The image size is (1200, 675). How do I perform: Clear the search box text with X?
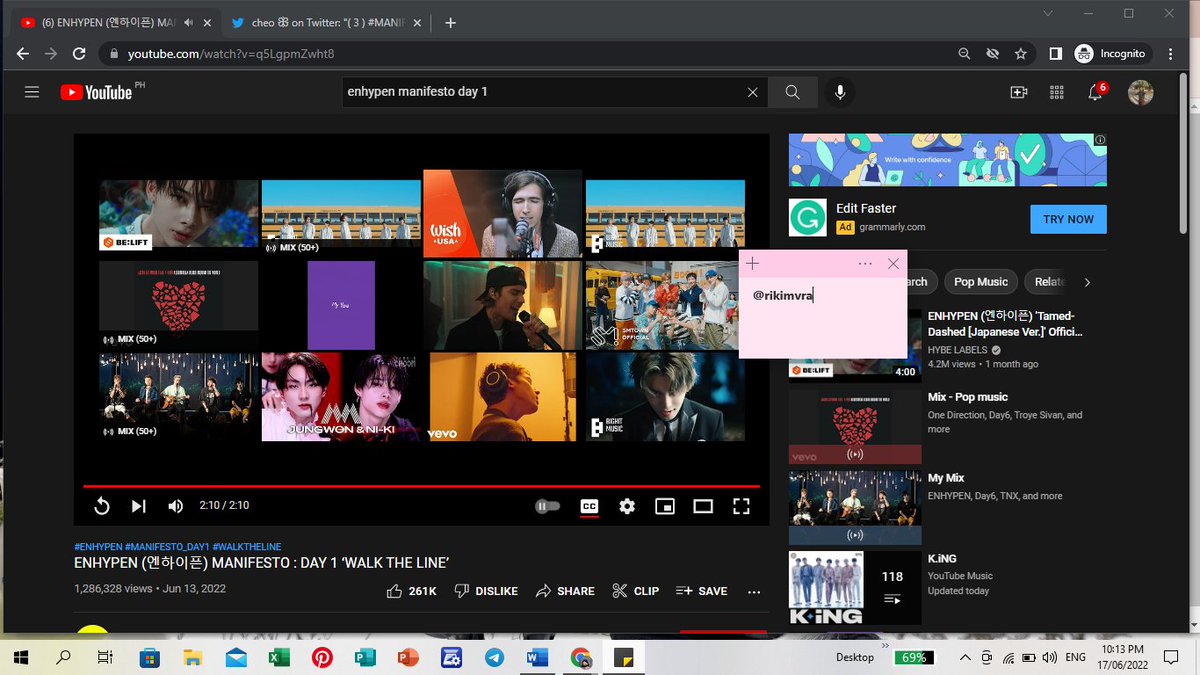tap(753, 92)
